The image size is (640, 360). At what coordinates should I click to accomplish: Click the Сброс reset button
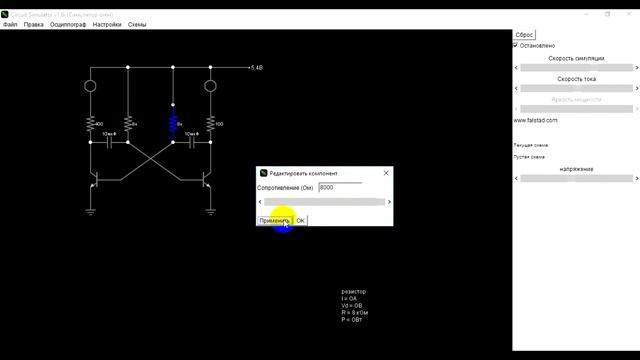tap(524, 35)
